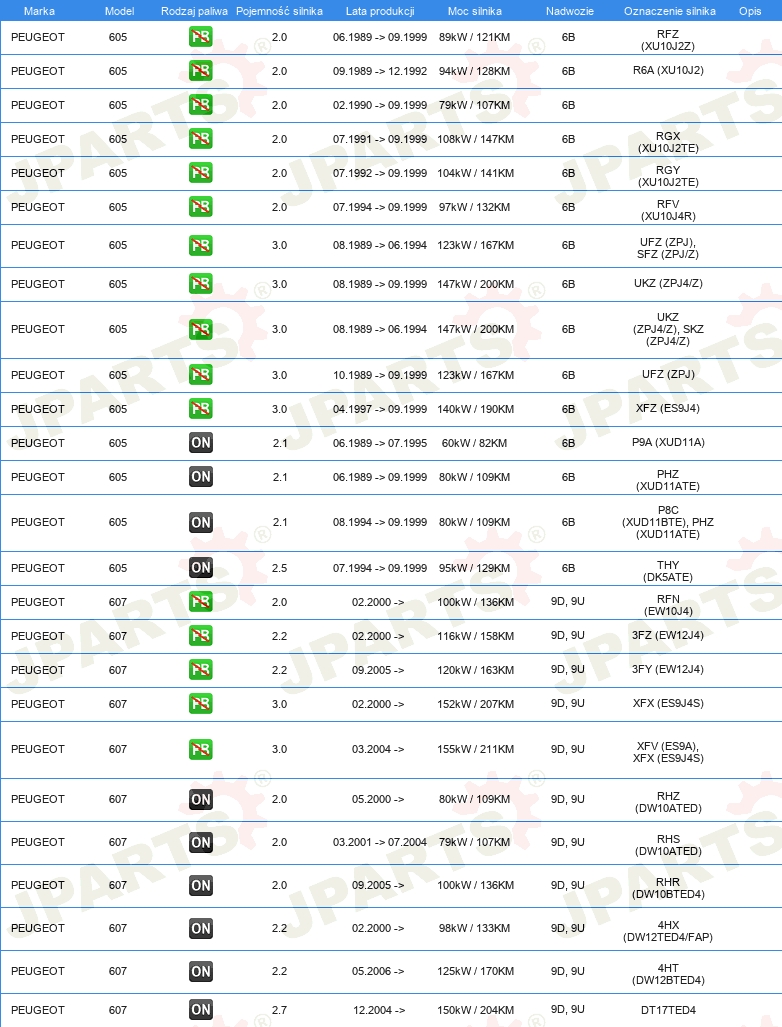Select the 89kW / 121KM power cell

[x=475, y=37]
